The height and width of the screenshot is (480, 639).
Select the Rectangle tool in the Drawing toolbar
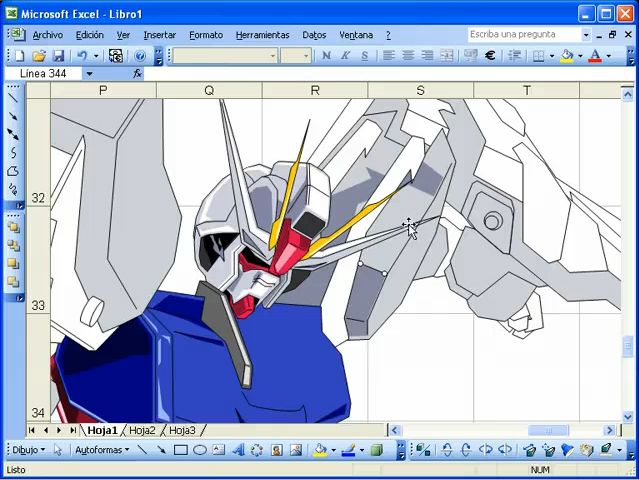point(181,450)
